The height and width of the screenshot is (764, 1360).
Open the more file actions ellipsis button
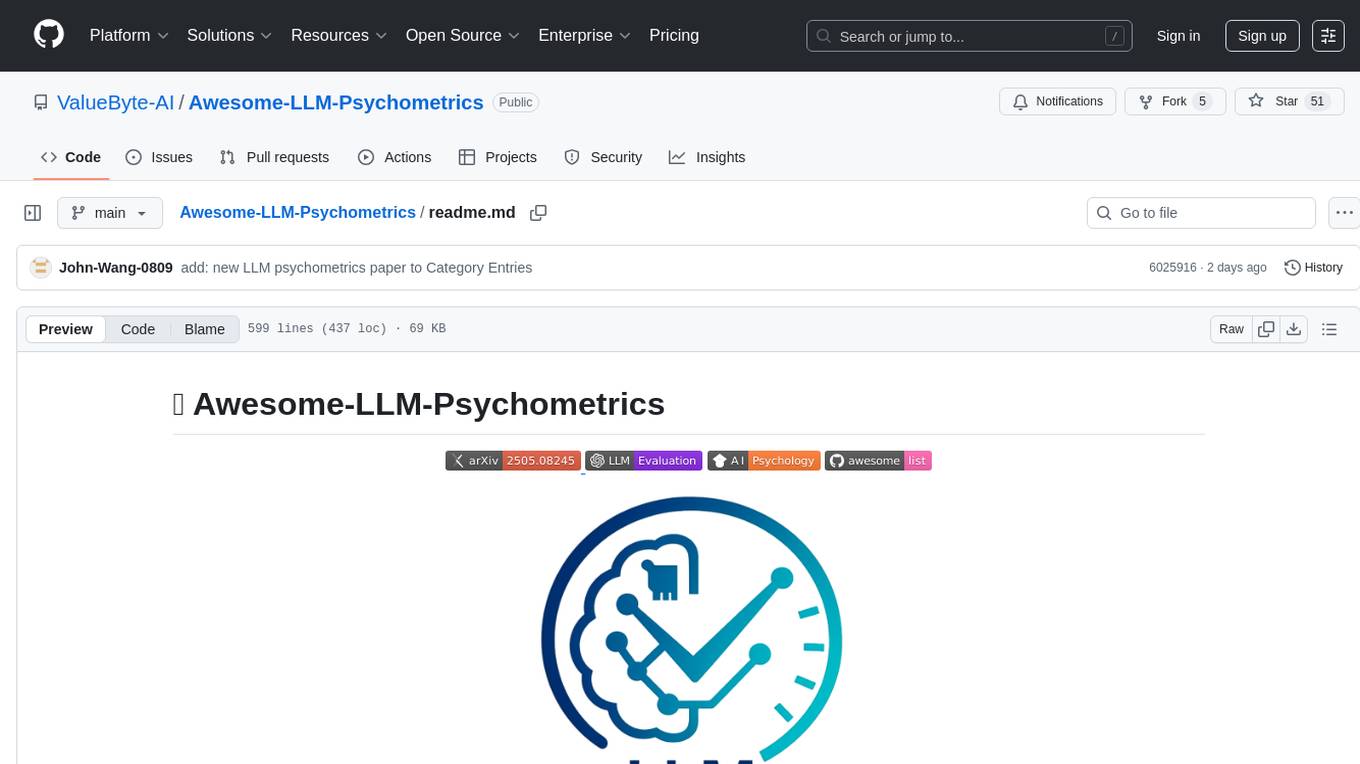(1344, 213)
